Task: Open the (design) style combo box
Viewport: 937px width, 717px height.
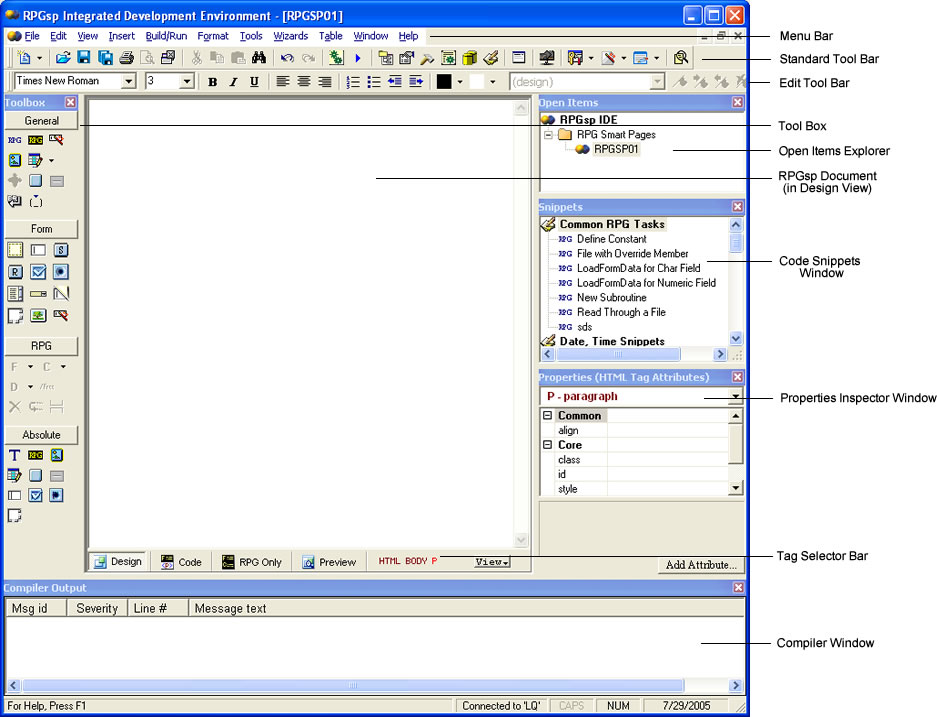Action: click(x=587, y=81)
